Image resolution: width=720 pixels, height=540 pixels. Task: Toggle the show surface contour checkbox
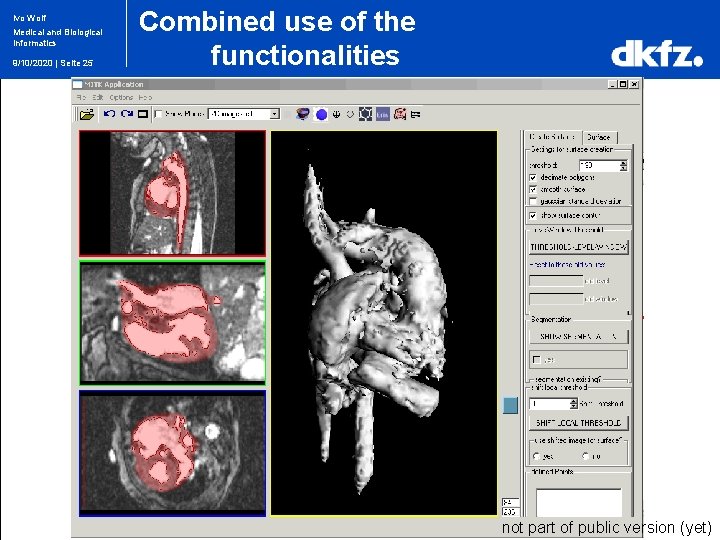click(533, 215)
